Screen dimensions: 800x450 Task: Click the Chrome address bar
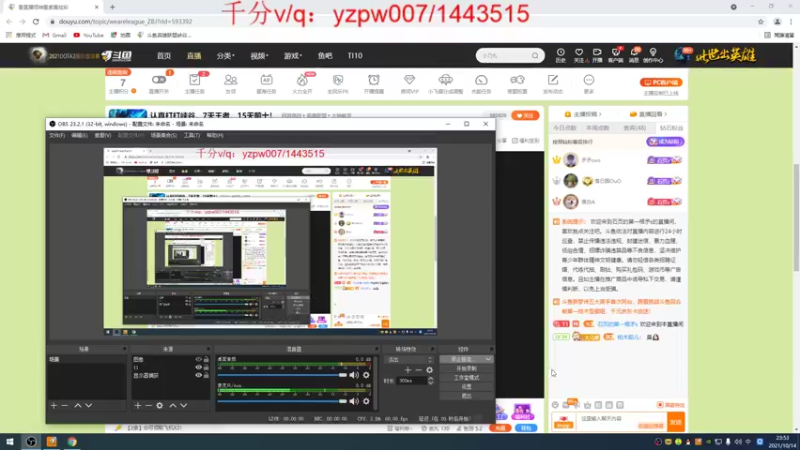[x=403, y=21]
